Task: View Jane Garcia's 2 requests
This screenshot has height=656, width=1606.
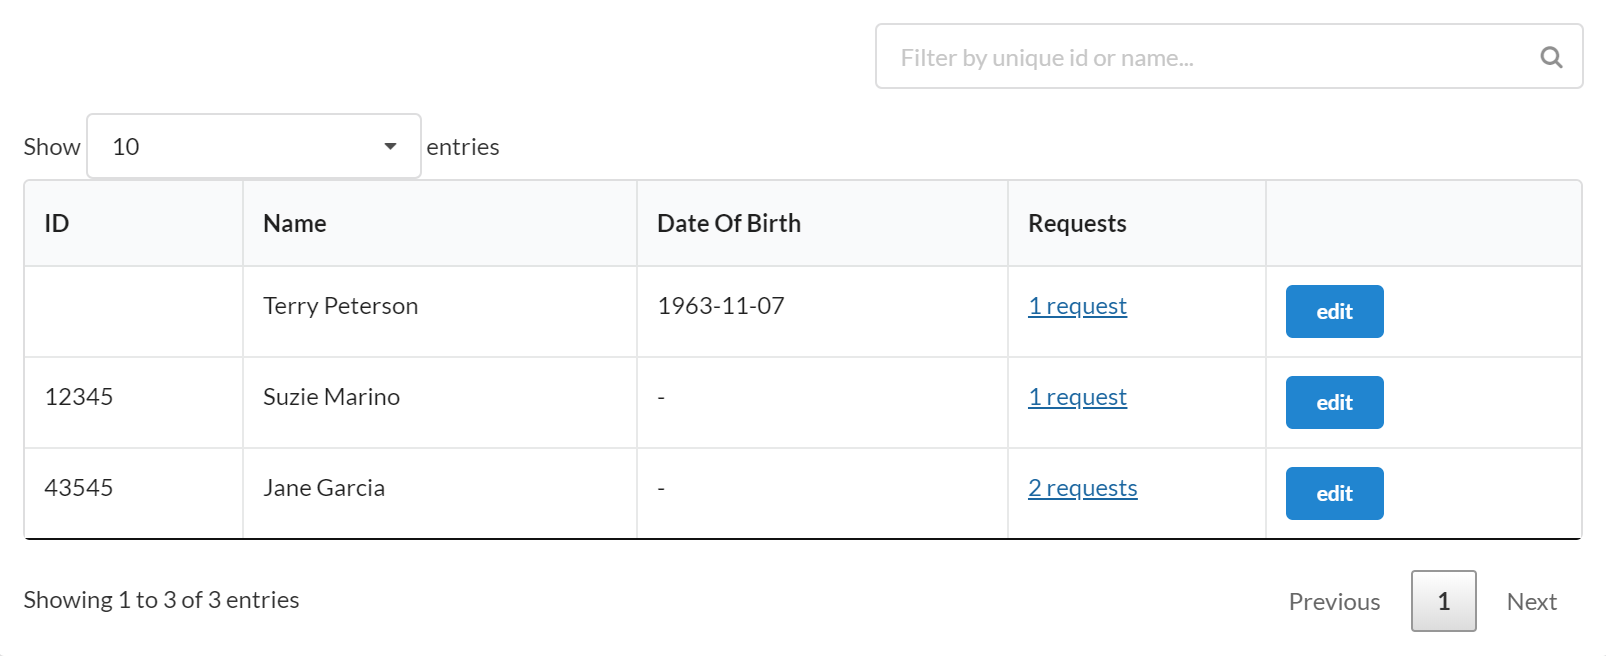Action: pos(1082,488)
